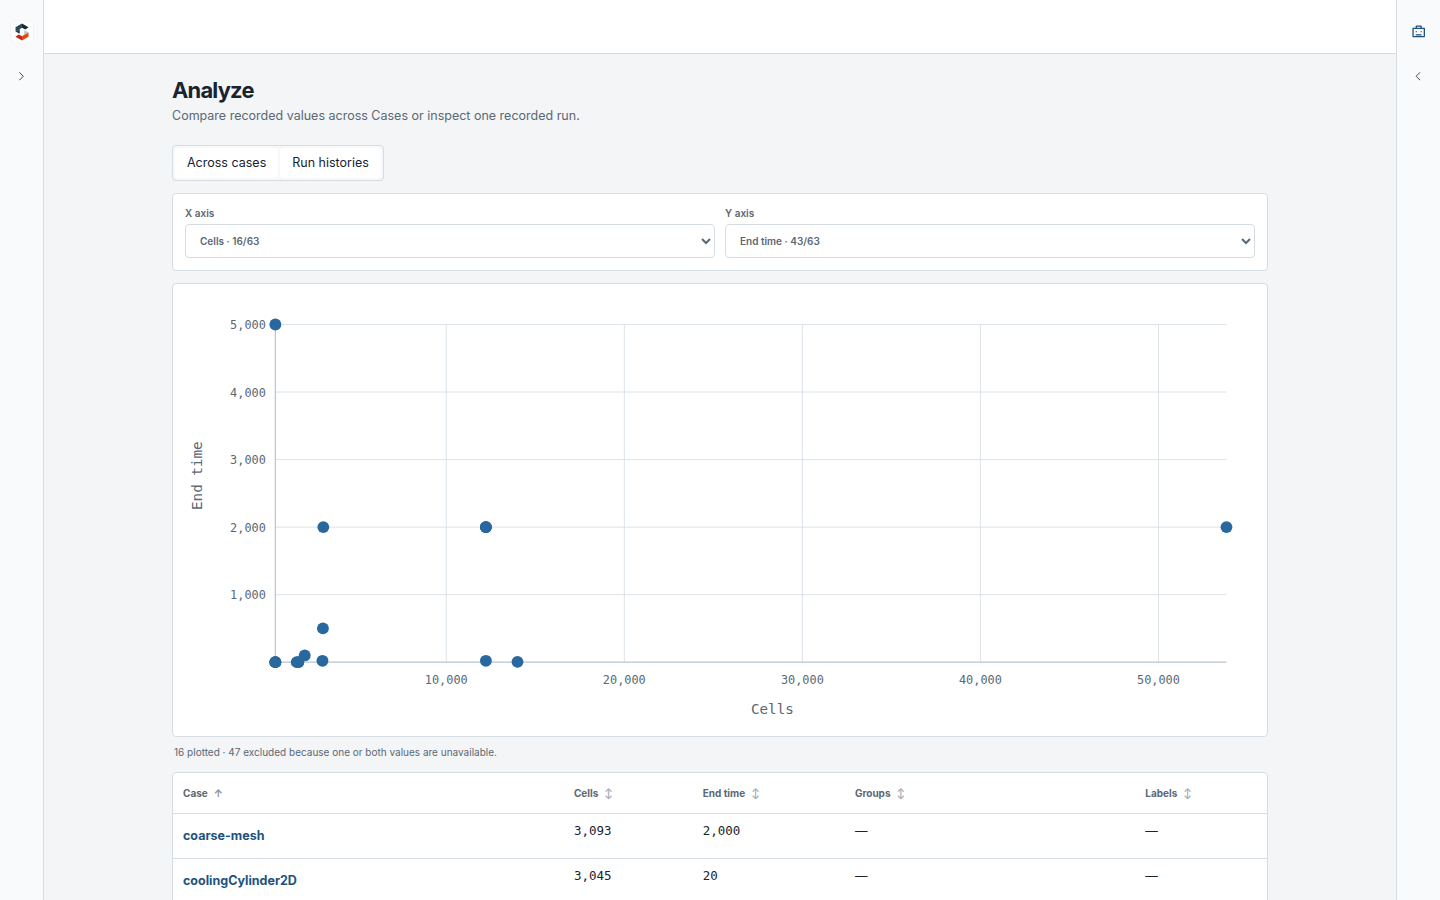
Task: Switch to Run histories tab
Action: pos(330,163)
